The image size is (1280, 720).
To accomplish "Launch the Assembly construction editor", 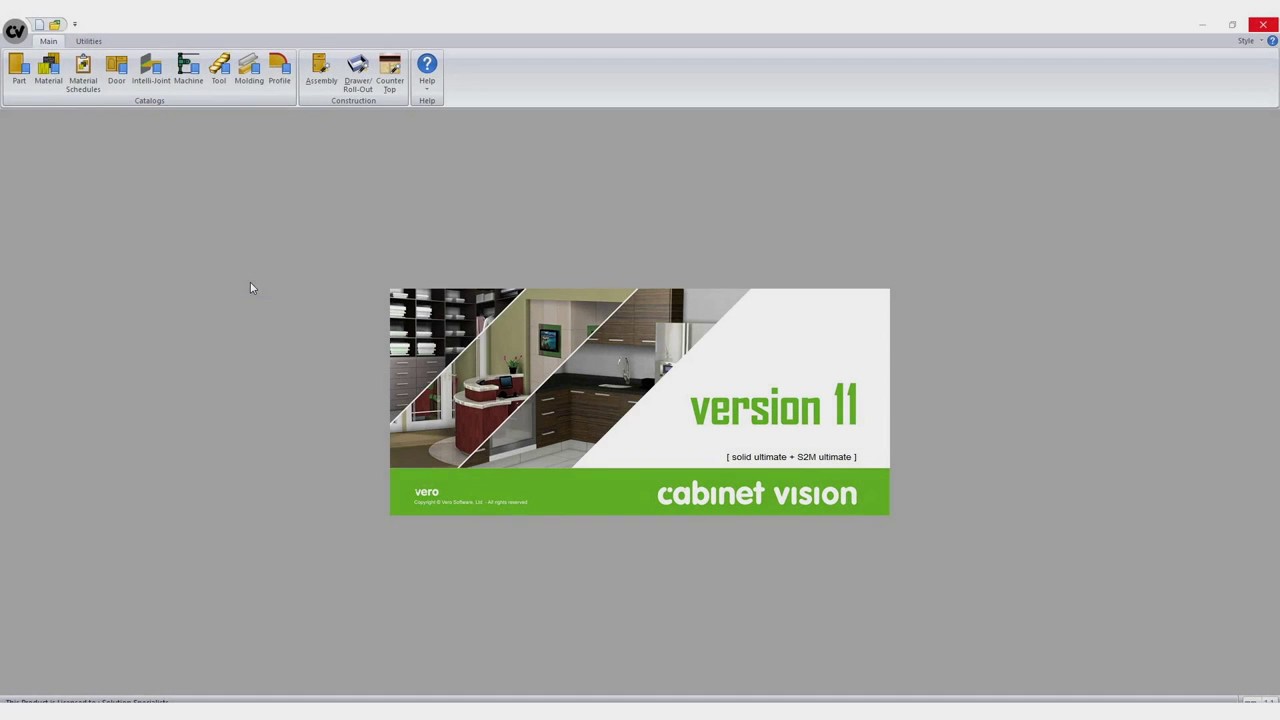I will 321,70.
